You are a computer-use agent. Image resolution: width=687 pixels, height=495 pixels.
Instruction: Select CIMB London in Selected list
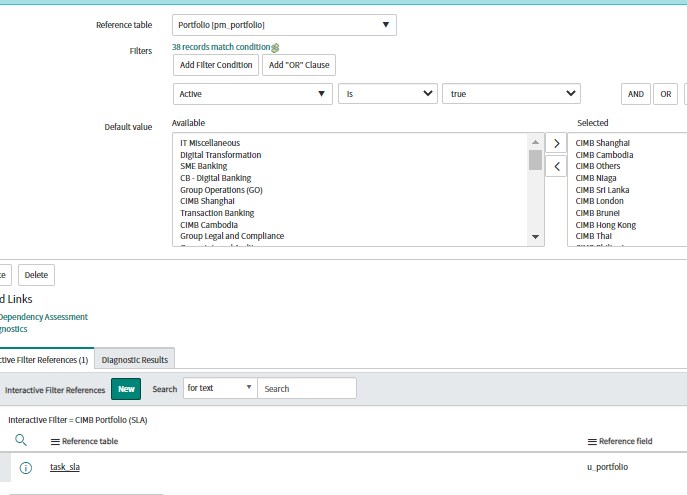click(599, 201)
